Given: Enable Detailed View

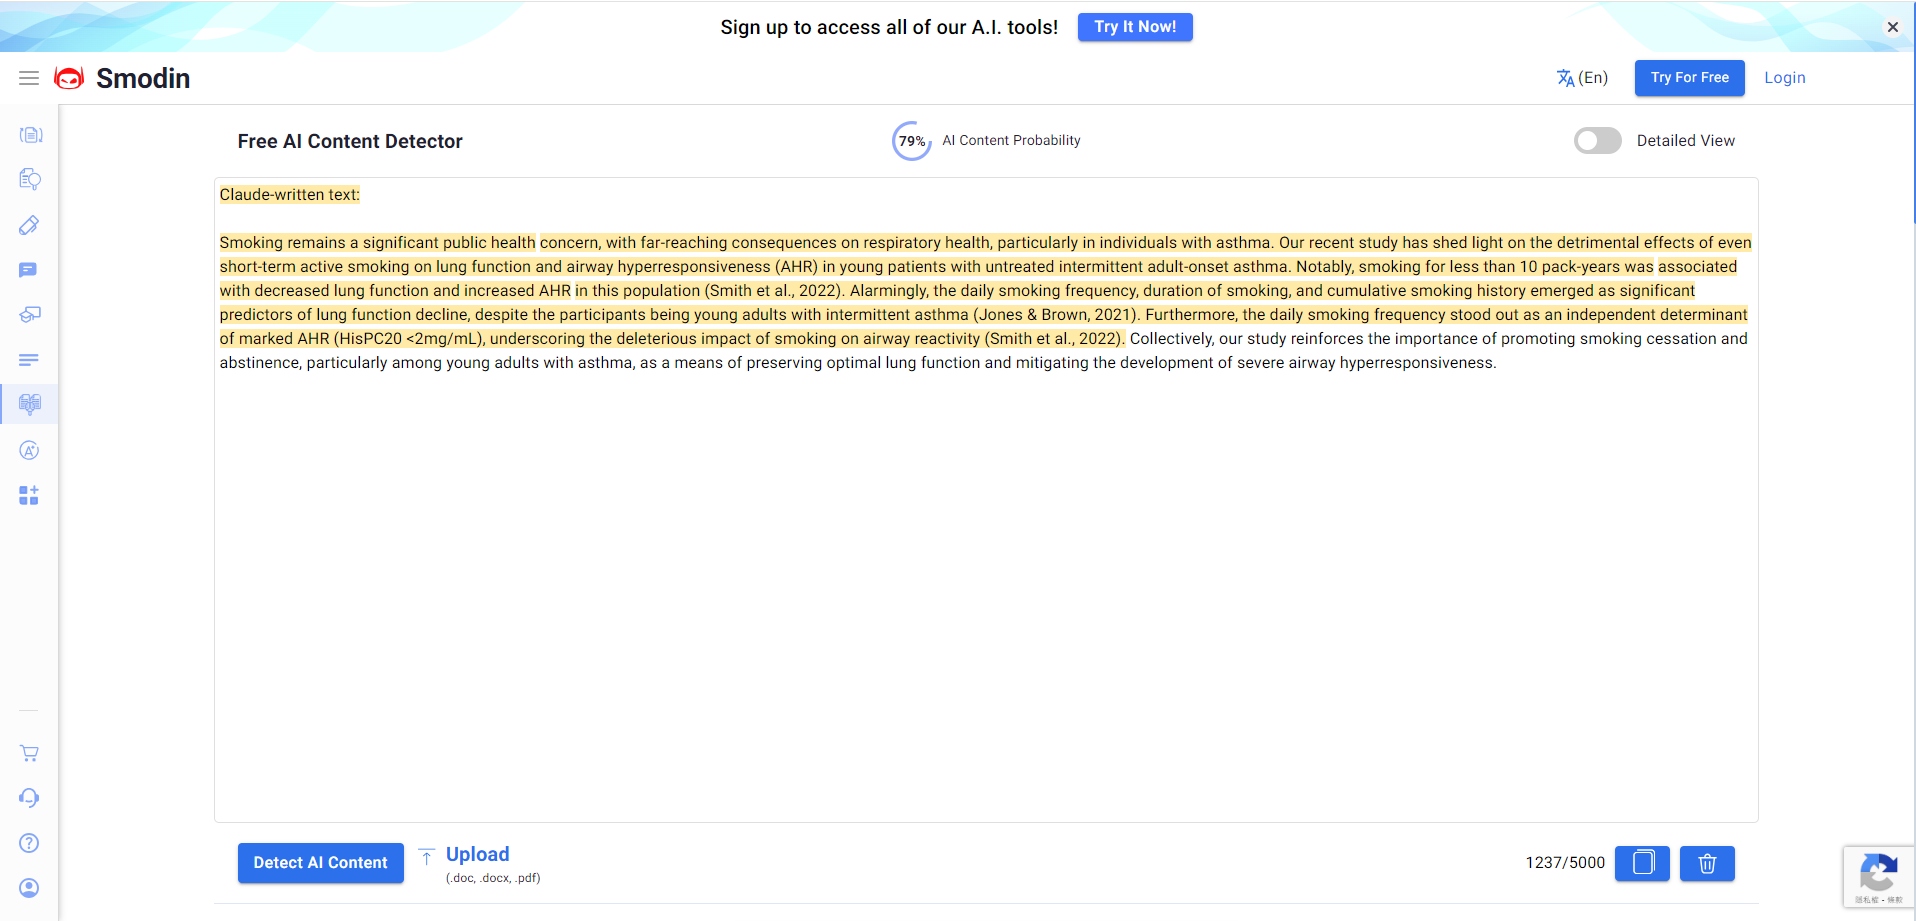Looking at the screenshot, I should 1597,140.
